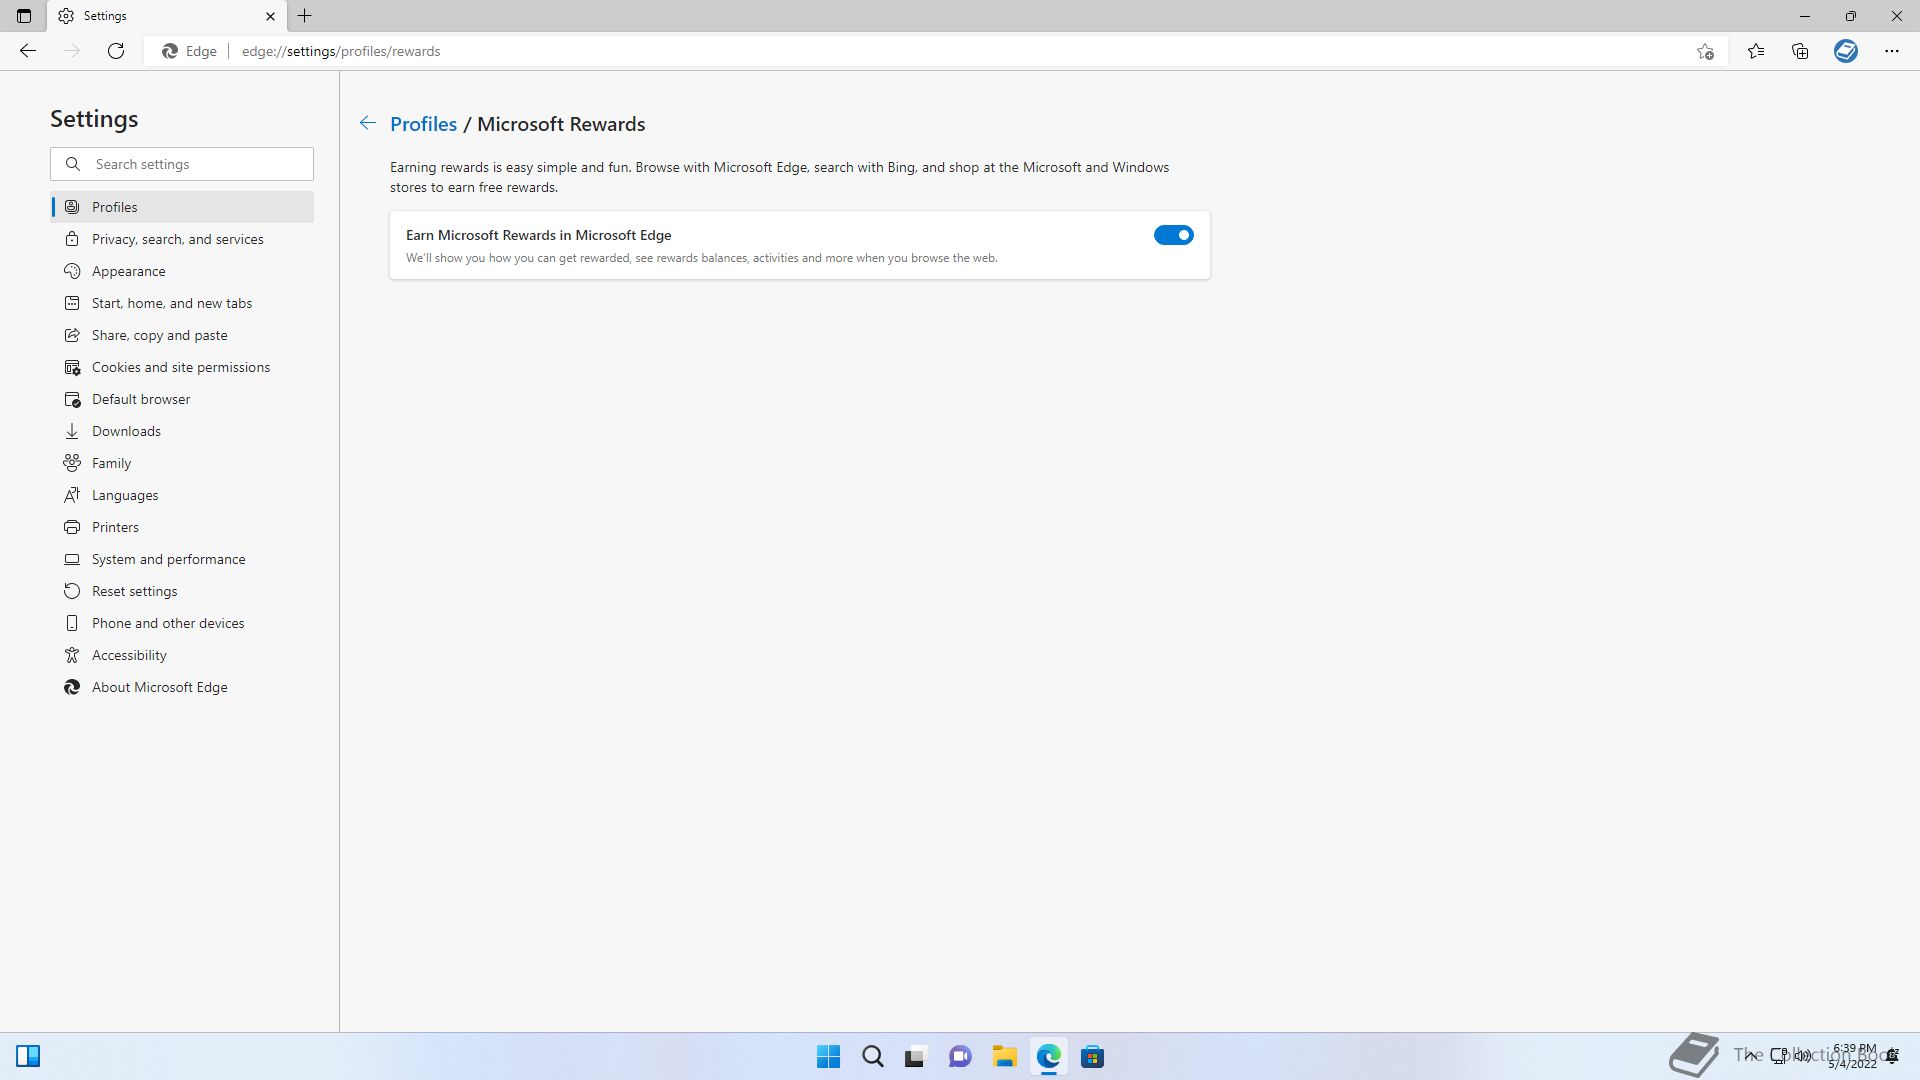Open the Profiles breadcrumb link
The image size is (1920, 1080).
(x=423, y=124)
